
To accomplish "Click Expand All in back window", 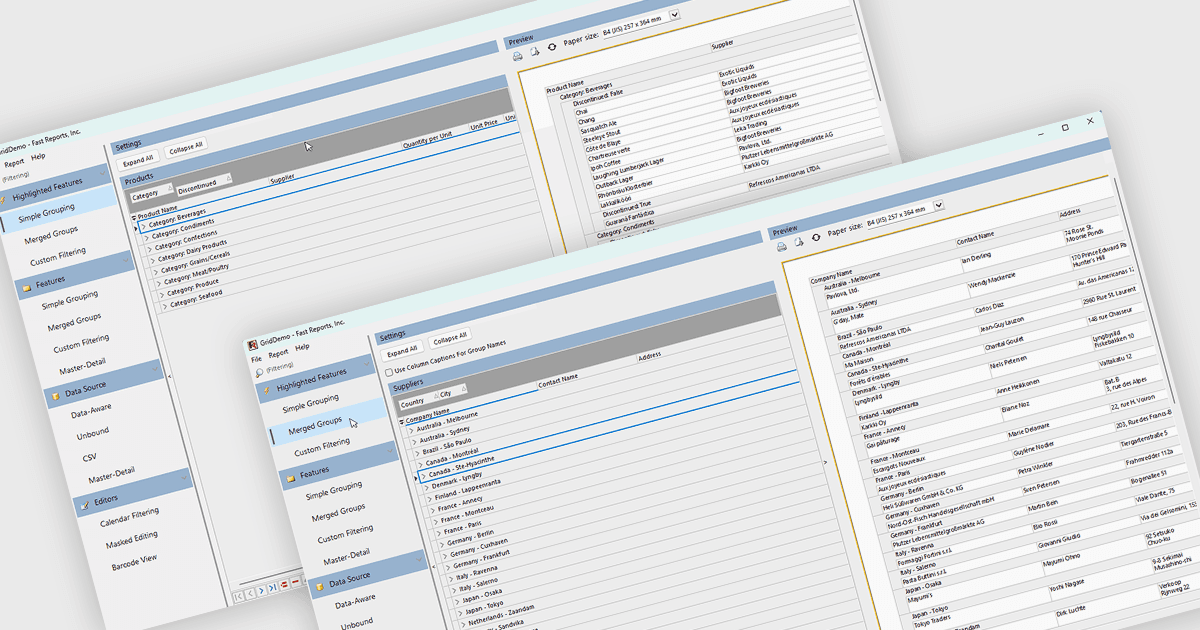I will (x=138, y=159).
